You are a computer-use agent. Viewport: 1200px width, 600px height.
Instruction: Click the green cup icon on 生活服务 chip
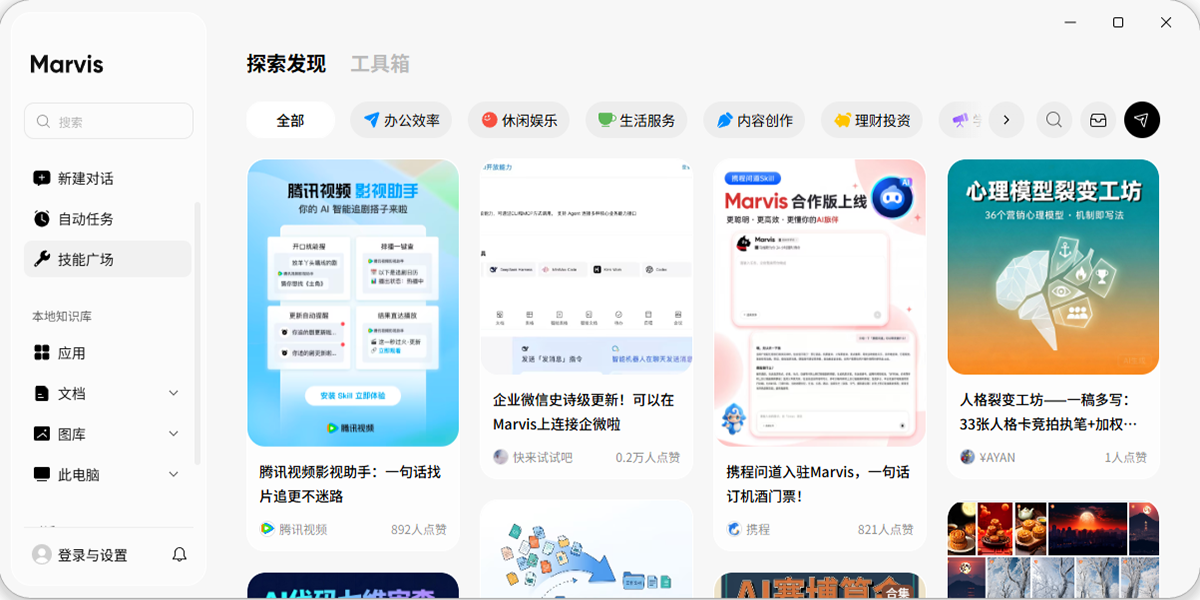tap(606, 120)
